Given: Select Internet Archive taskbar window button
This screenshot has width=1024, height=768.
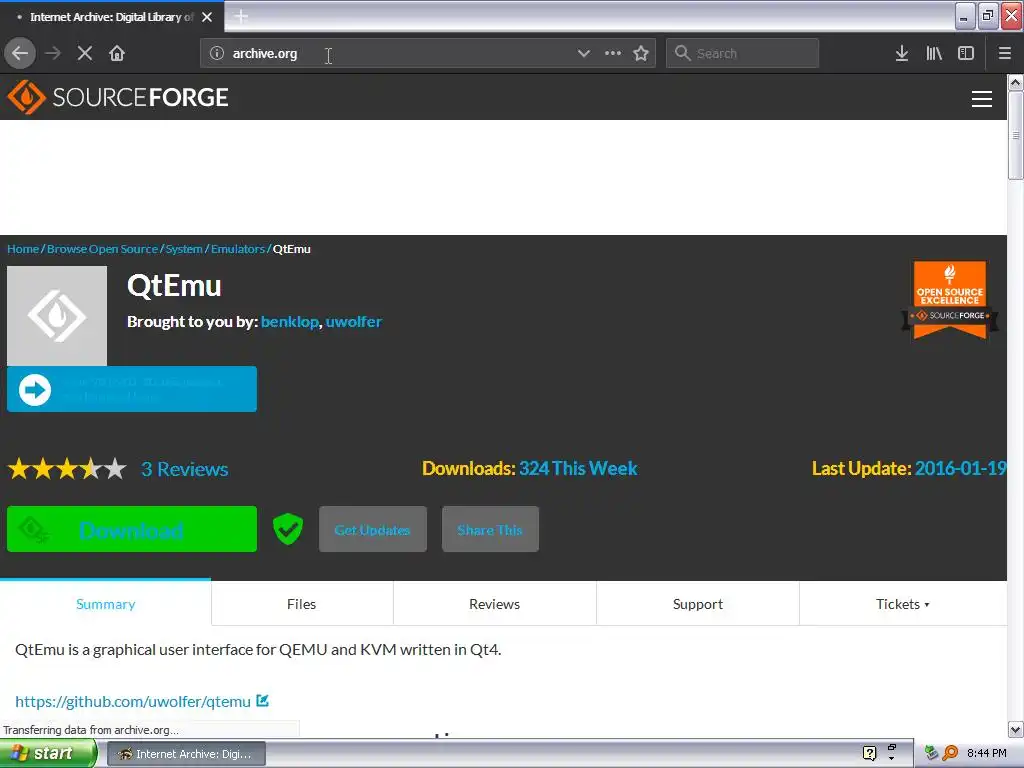Looking at the screenshot, I should tap(186, 754).
